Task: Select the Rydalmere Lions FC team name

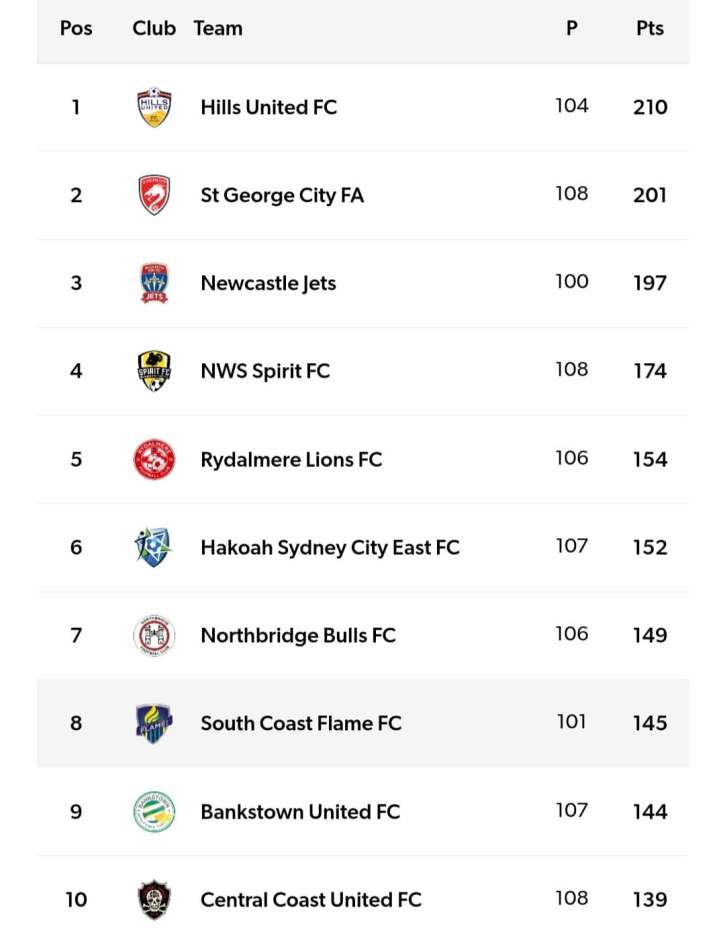Action: 291,459
